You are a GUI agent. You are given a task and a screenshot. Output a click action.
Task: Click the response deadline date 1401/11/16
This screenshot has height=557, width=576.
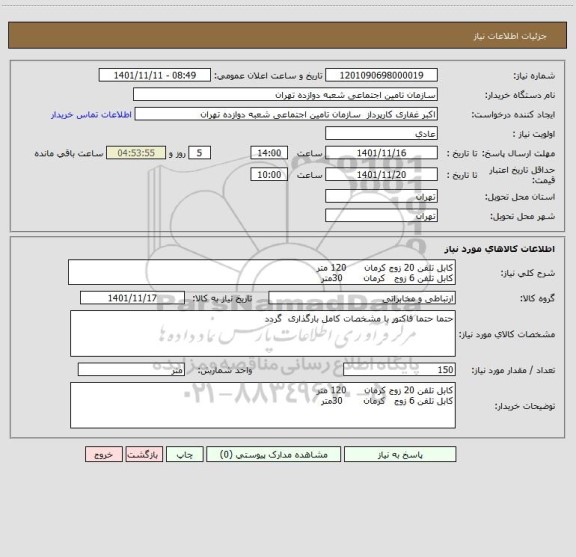(381, 153)
